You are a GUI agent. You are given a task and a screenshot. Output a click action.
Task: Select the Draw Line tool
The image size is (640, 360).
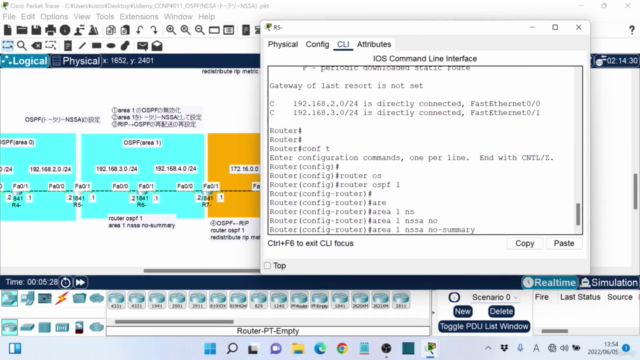tap(82, 46)
